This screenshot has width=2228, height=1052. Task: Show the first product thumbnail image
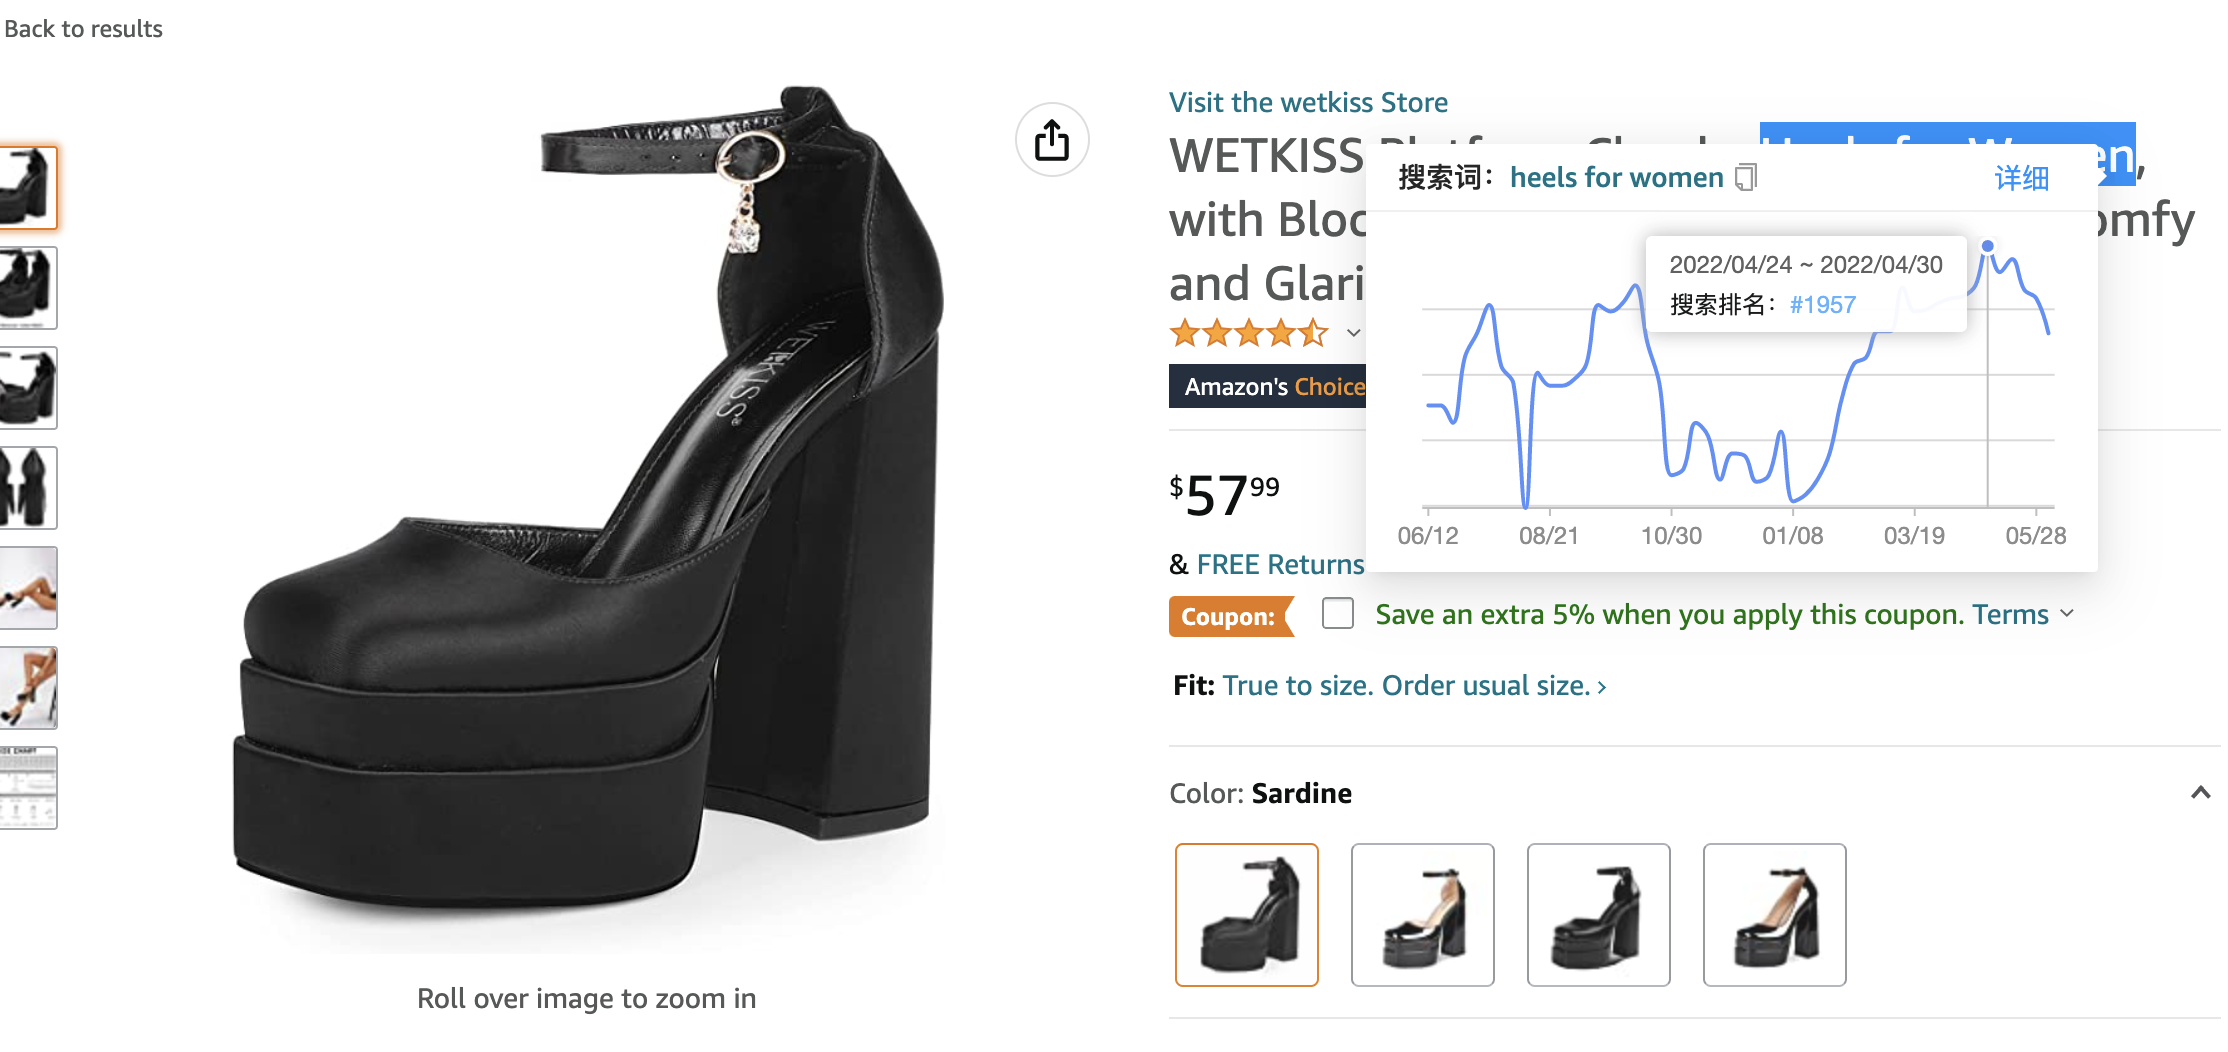pyautogui.click(x=28, y=187)
